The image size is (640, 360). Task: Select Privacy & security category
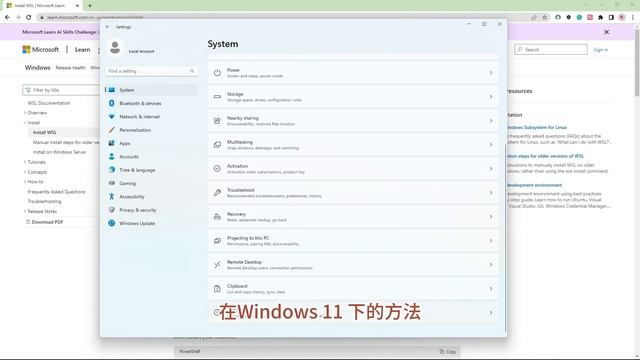click(x=151, y=210)
